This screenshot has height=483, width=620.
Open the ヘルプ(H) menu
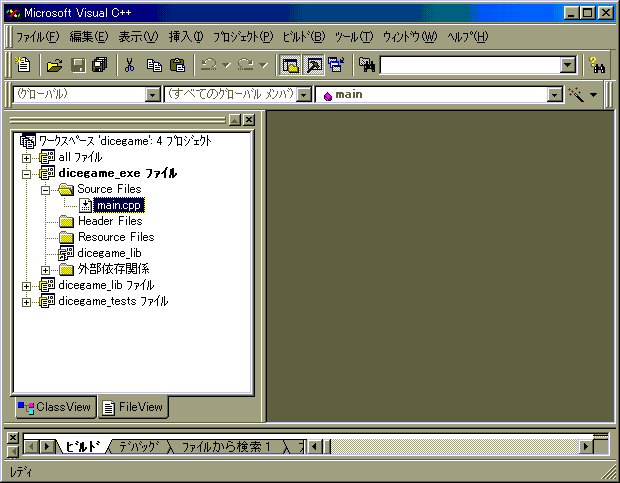[x=468, y=37]
